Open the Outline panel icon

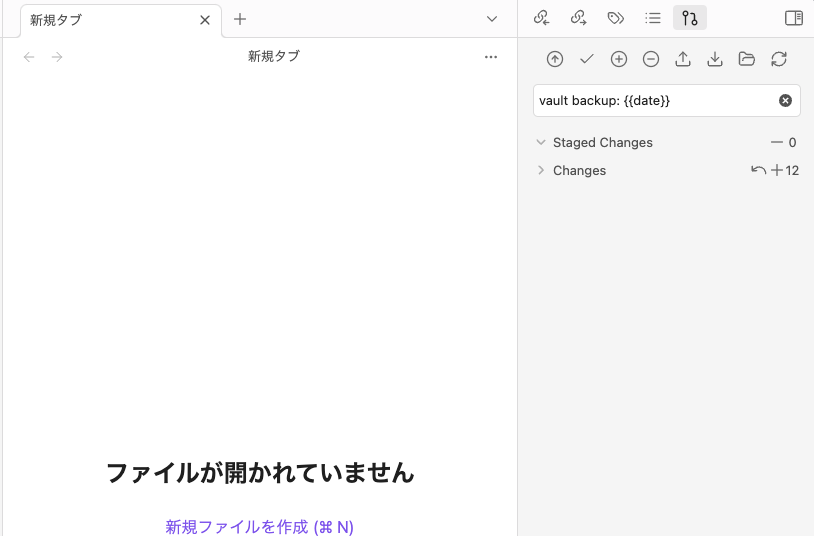(x=653, y=18)
